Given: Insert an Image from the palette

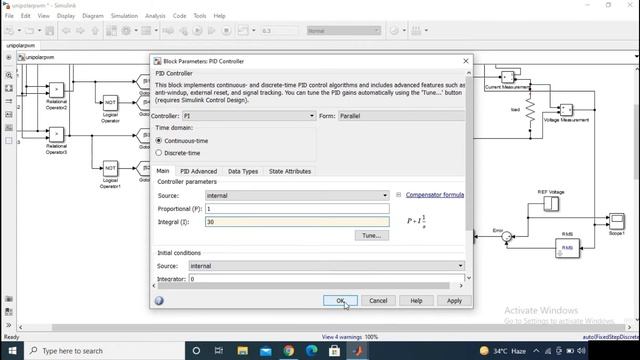Looking at the screenshot, I should point(9,128).
